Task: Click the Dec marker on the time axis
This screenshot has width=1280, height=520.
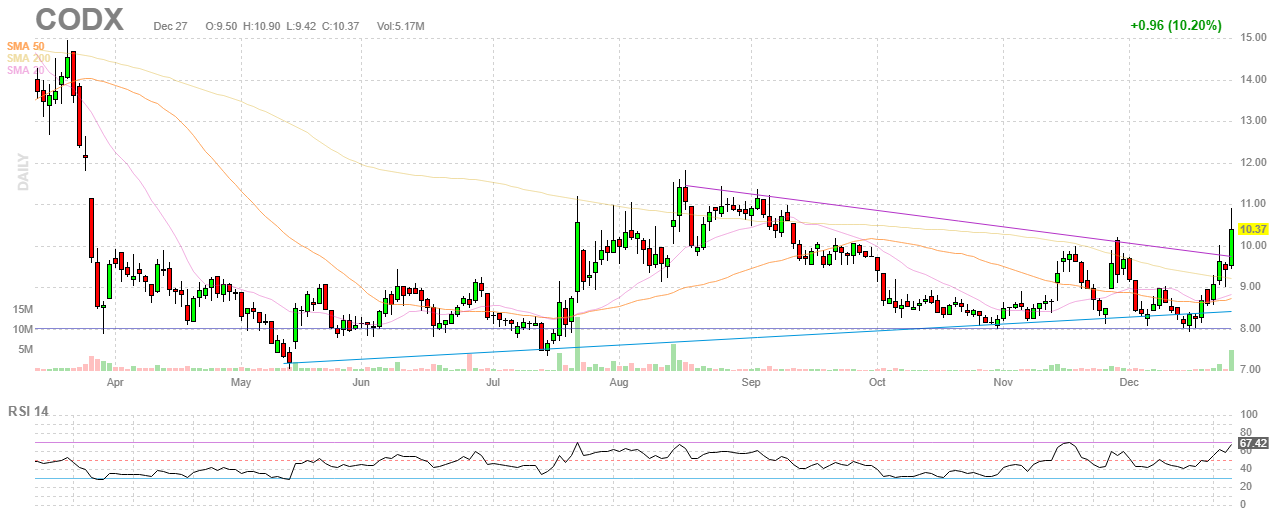Action: [1130, 382]
